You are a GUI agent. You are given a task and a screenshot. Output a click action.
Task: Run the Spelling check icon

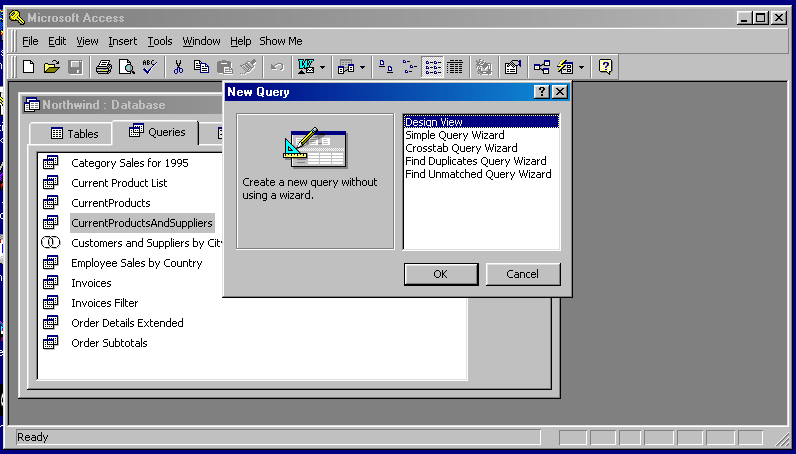coord(149,67)
